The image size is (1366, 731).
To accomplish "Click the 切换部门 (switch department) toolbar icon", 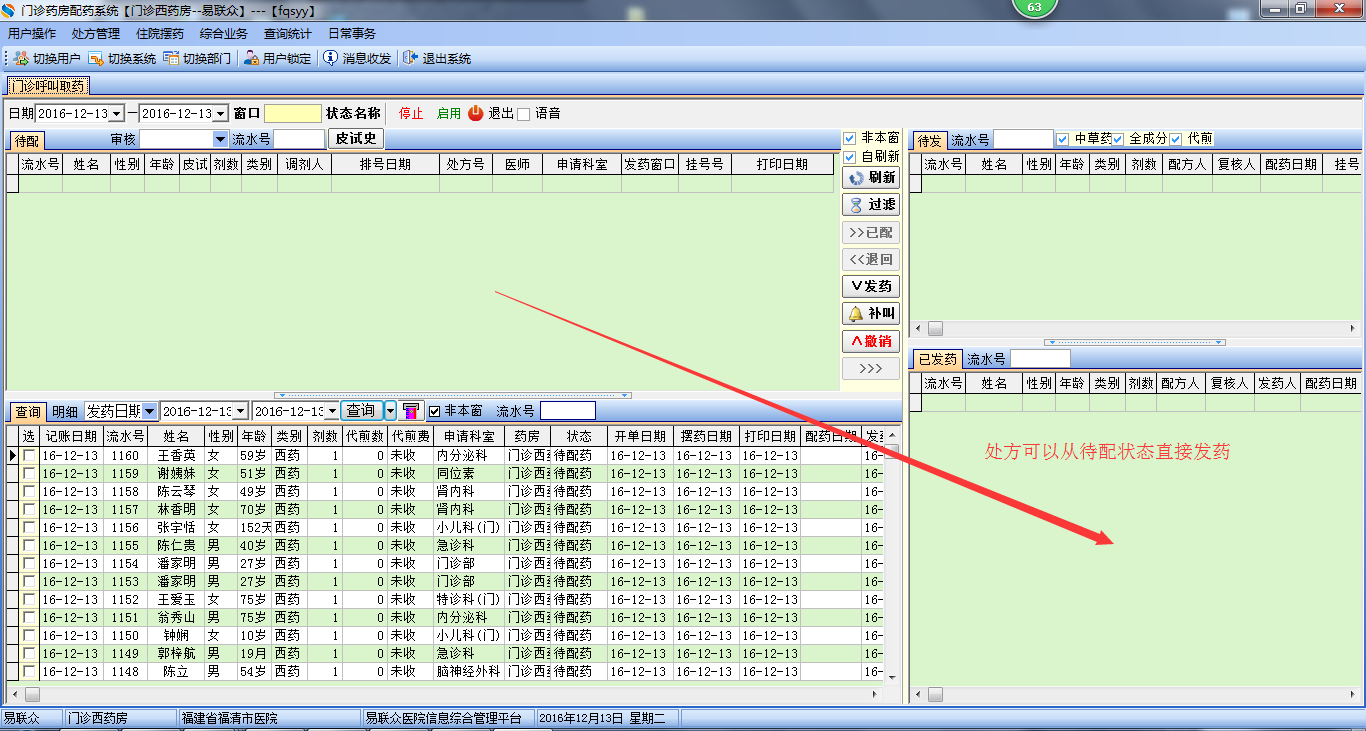I will (171, 59).
